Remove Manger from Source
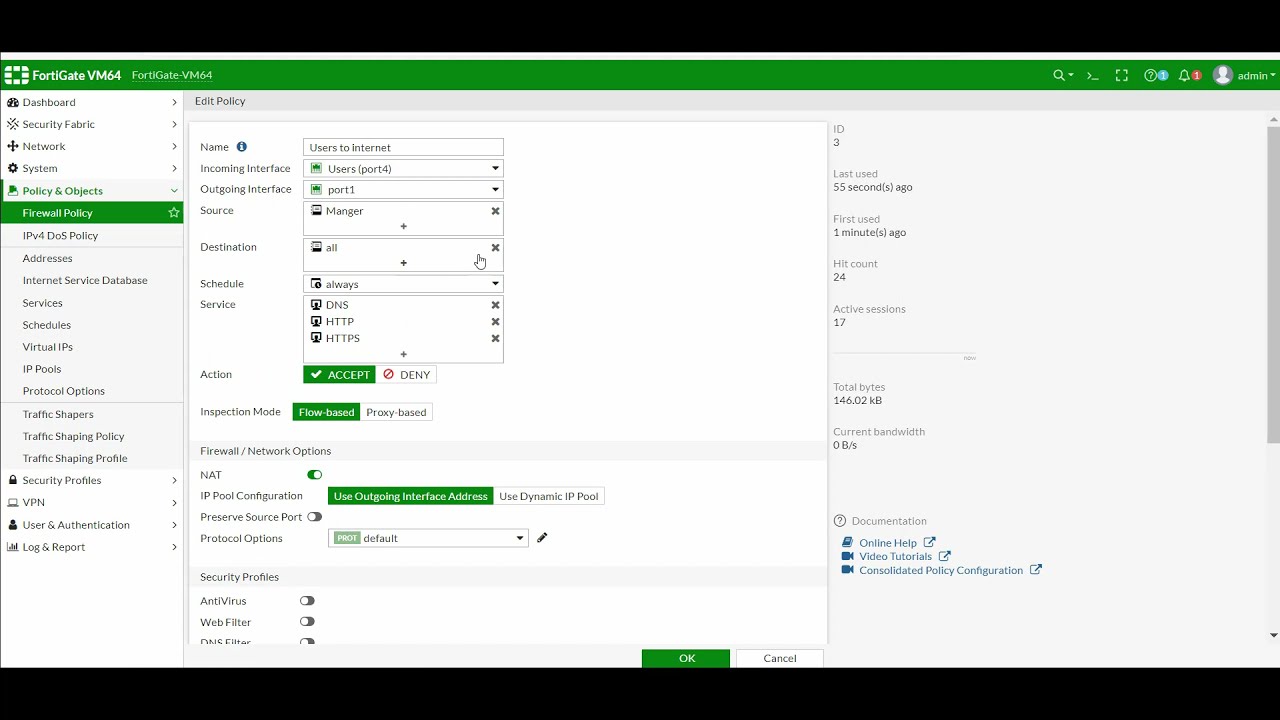This screenshot has height=720, width=1280. click(x=495, y=211)
